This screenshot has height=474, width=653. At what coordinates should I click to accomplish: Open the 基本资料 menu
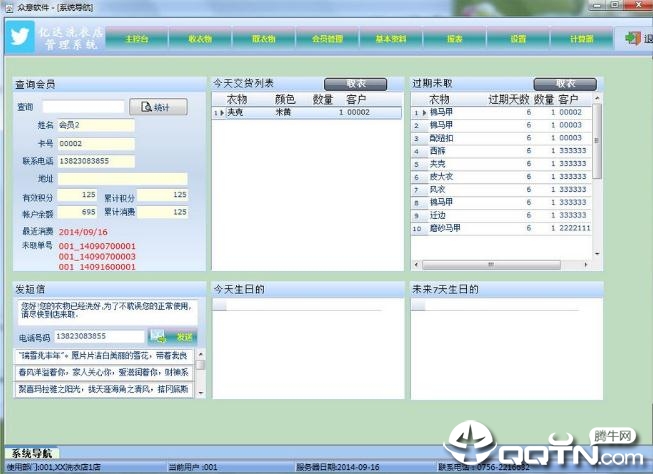pyautogui.click(x=391, y=39)
